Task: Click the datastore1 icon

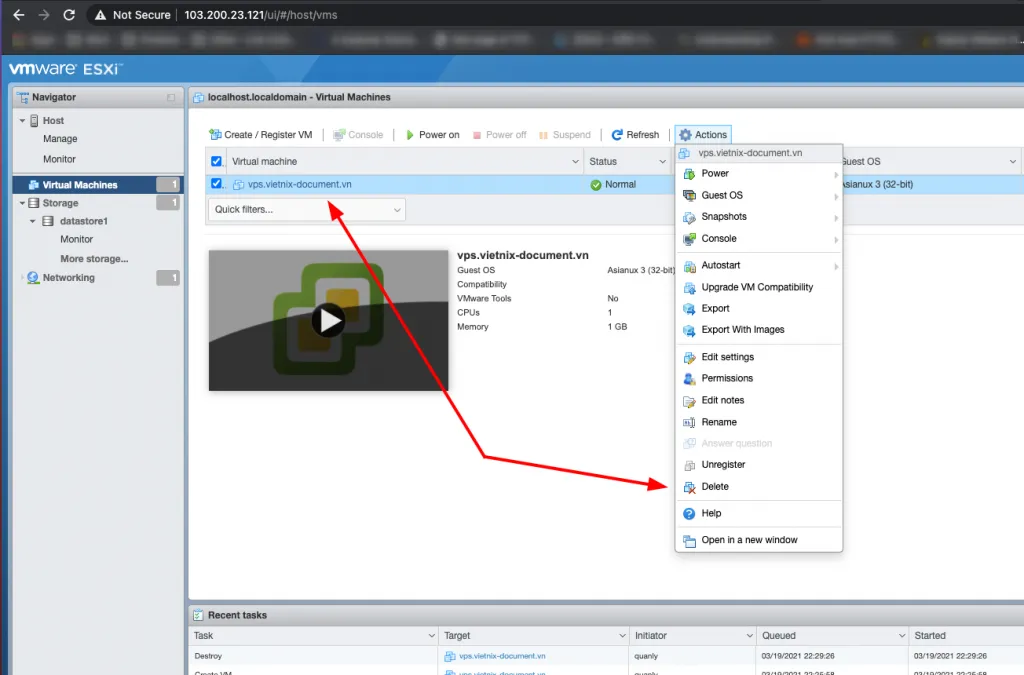Action: pyautogui.click(x=48, y=221)
